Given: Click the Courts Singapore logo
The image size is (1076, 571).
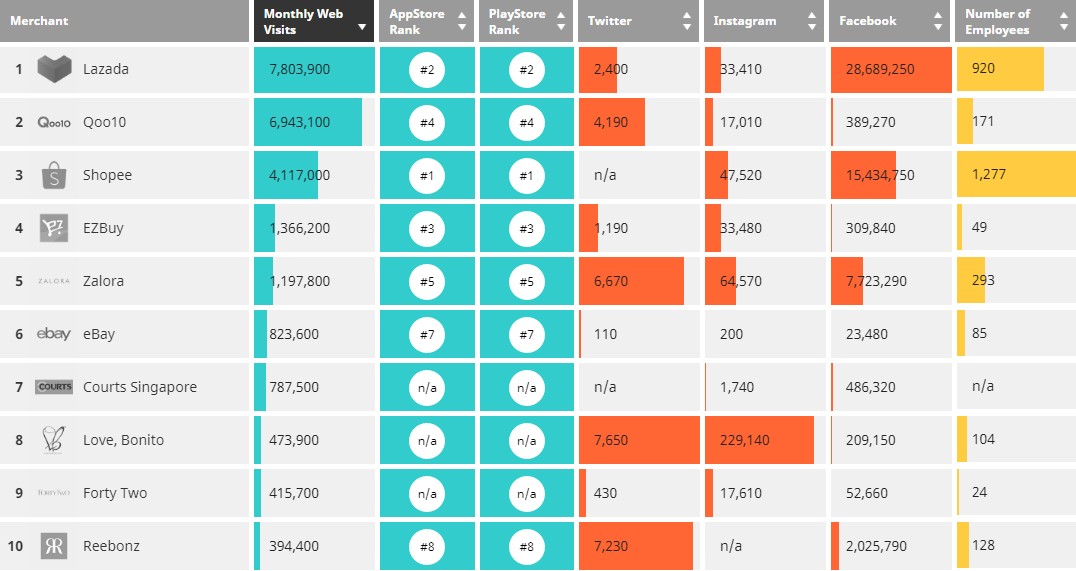Looking at the screenshot, I should (54, 387).
